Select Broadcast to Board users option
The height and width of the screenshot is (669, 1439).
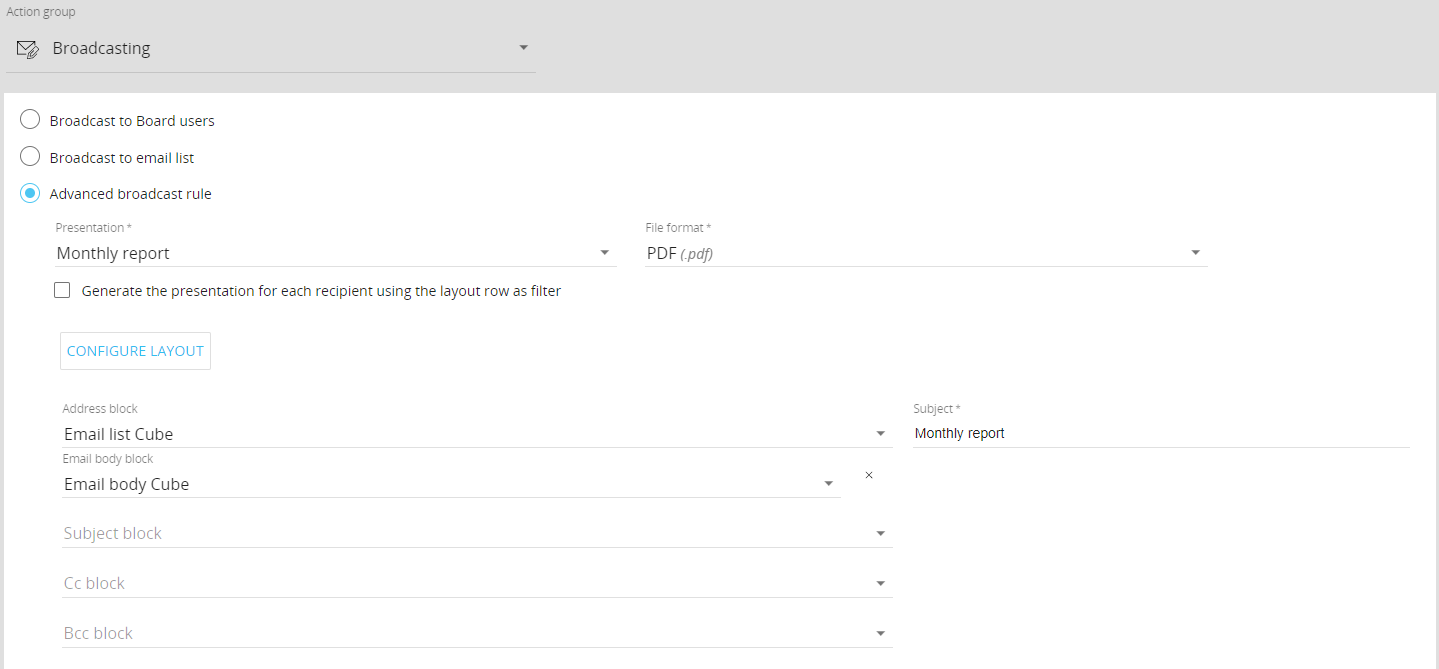[x=31, y=121]
